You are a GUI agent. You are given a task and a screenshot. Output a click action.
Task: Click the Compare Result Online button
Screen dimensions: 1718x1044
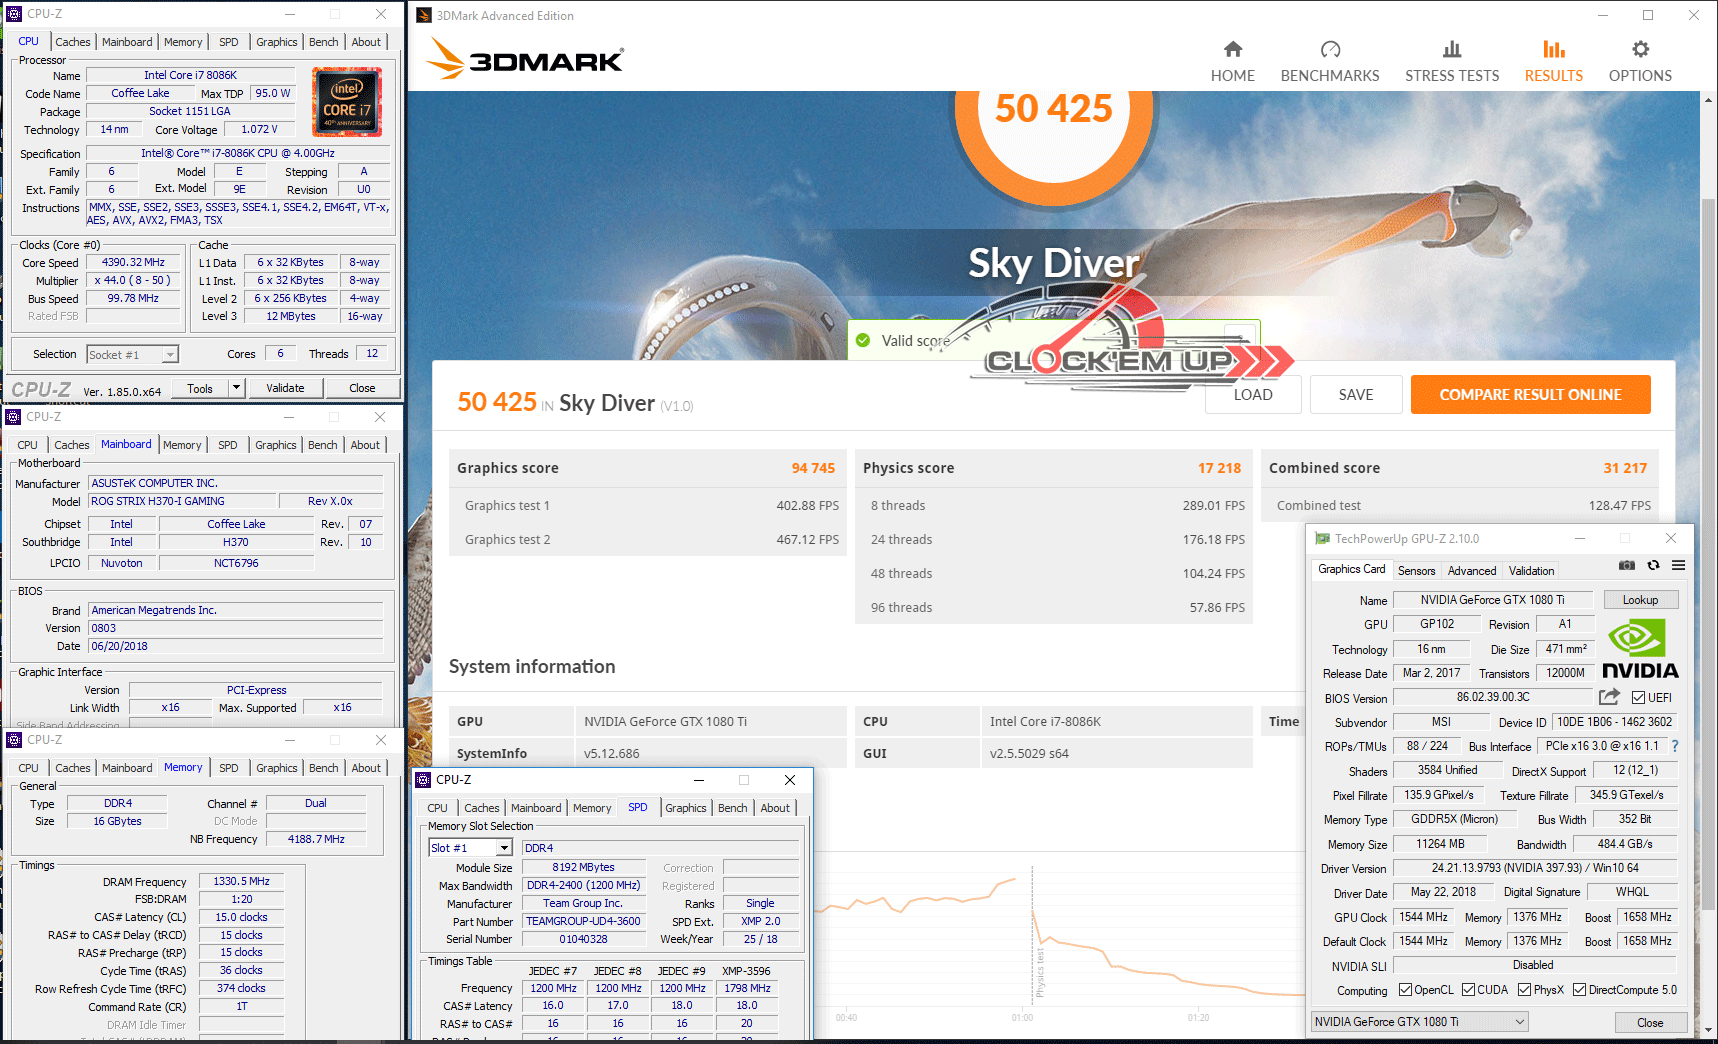coord(1530,395)
